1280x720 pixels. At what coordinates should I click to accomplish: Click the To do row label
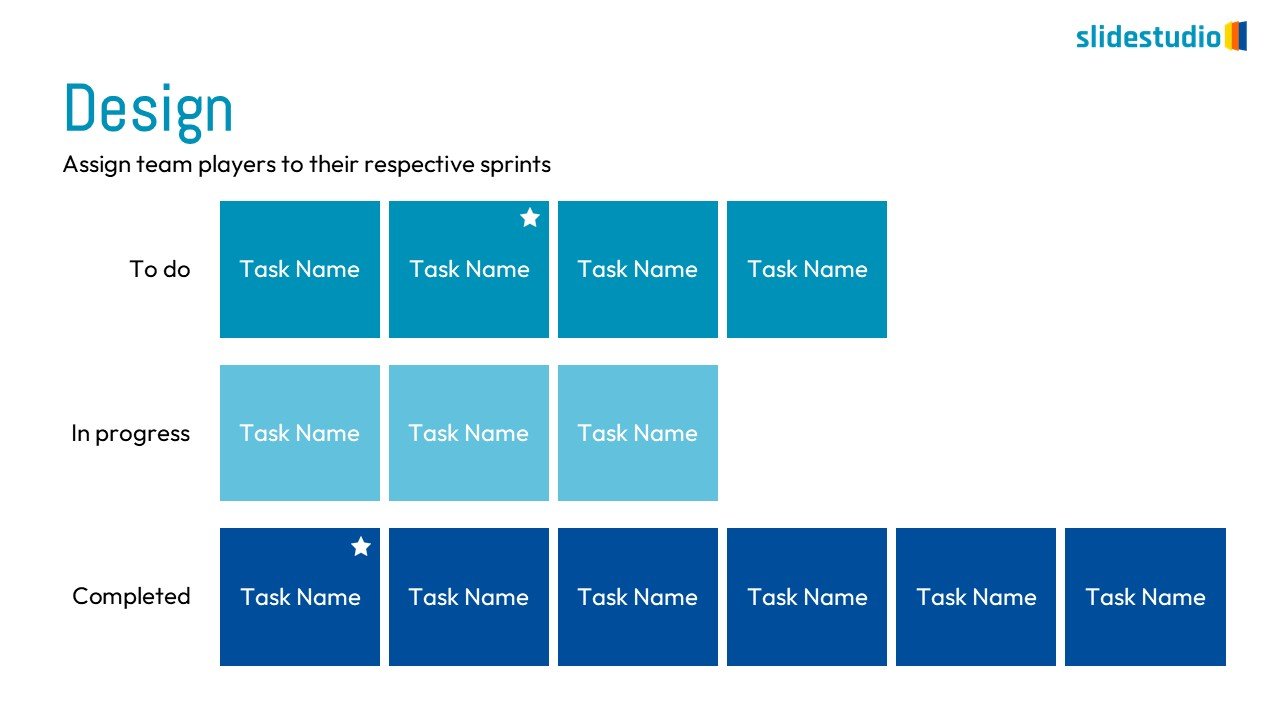coord(159,269)
